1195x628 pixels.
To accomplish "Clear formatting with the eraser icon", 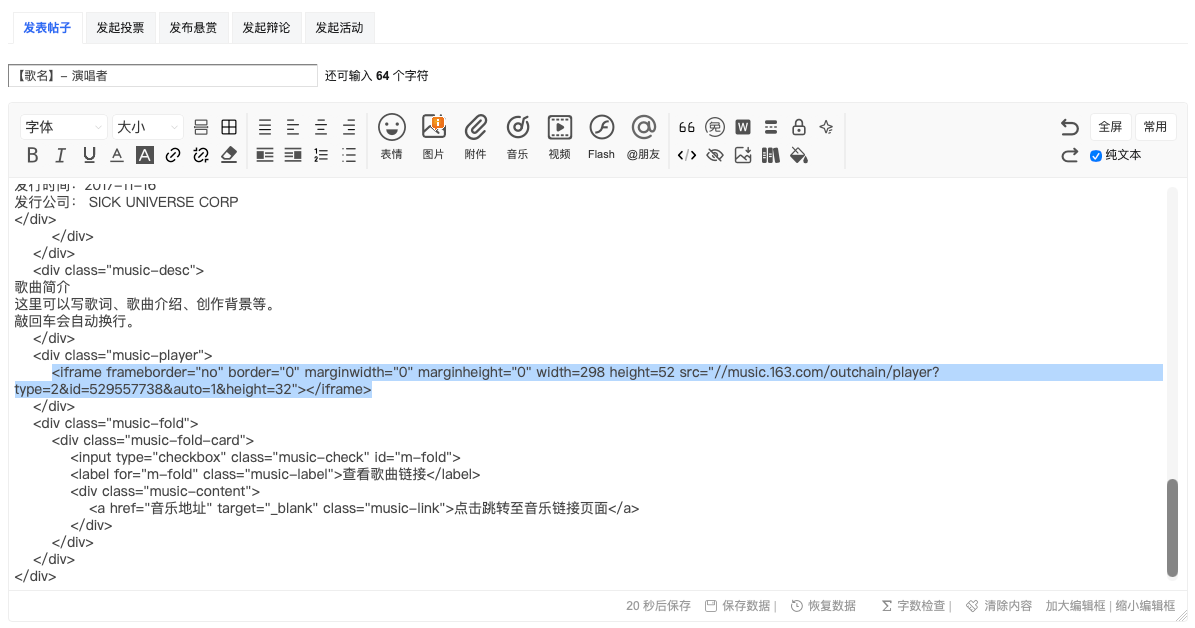I will pyautogui.click(x=229, y=155).
